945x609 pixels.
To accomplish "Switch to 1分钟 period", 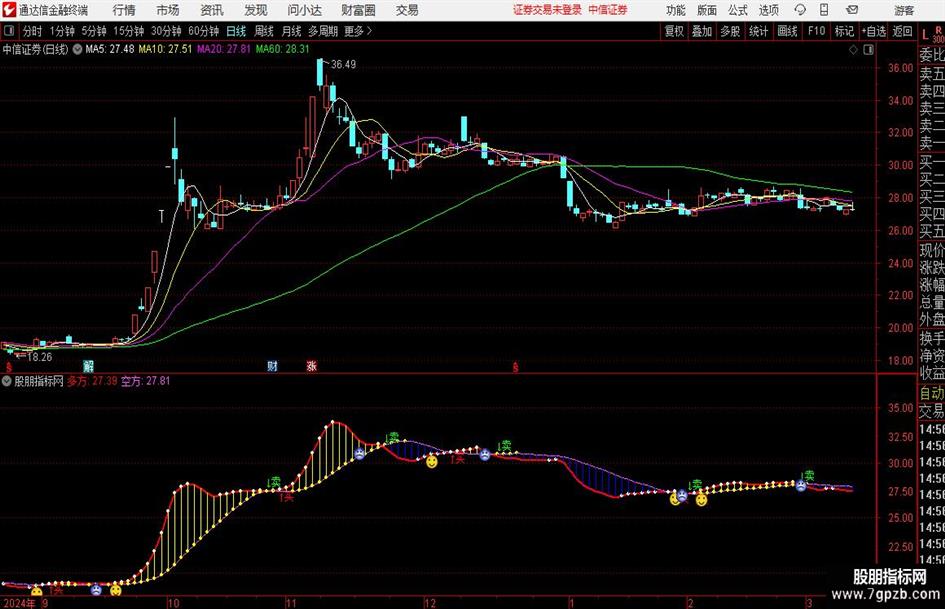I will pyautogui.click(x=62, y=31).
